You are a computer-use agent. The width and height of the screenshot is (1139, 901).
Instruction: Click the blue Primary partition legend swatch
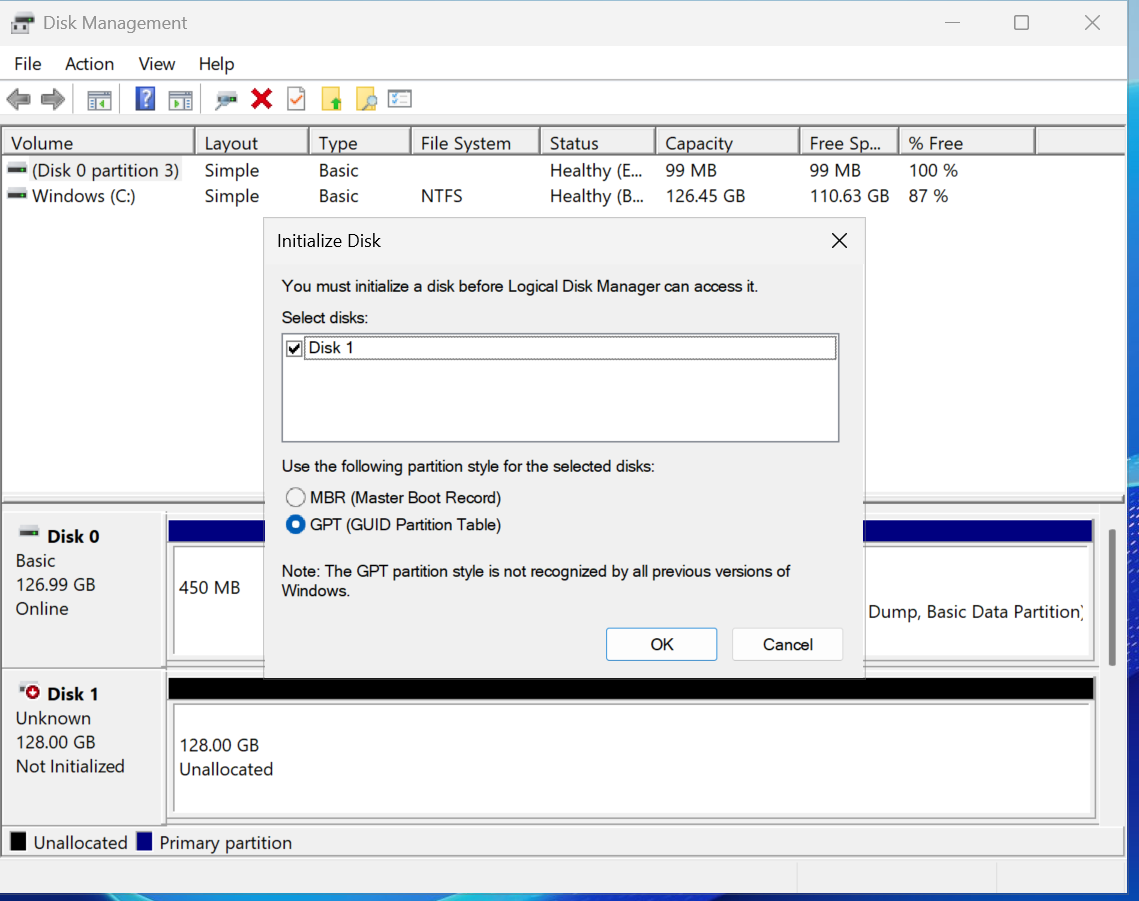pyautogui.click(x=145, y=841)
